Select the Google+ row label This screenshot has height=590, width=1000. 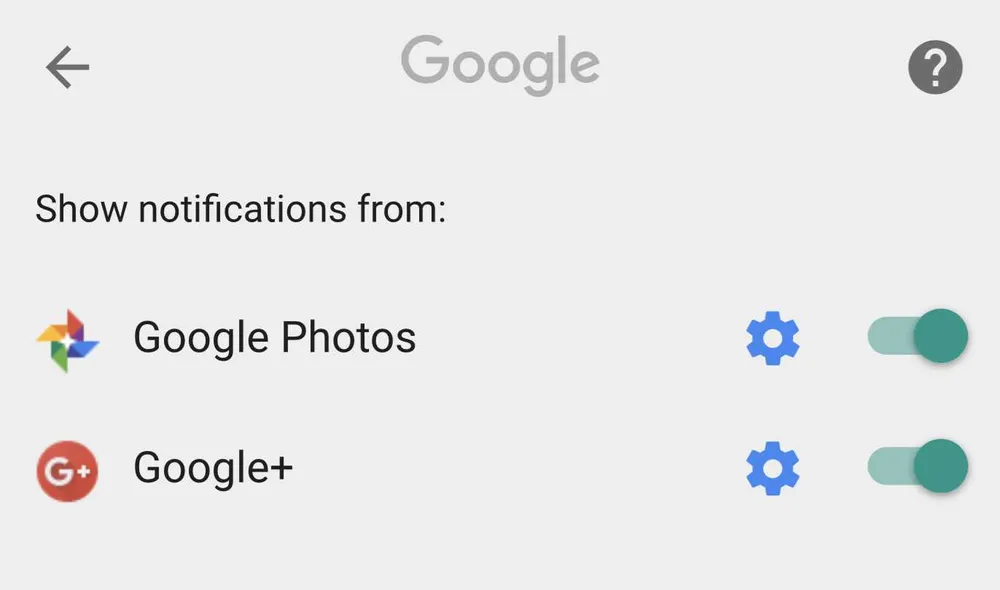[213, 467]
